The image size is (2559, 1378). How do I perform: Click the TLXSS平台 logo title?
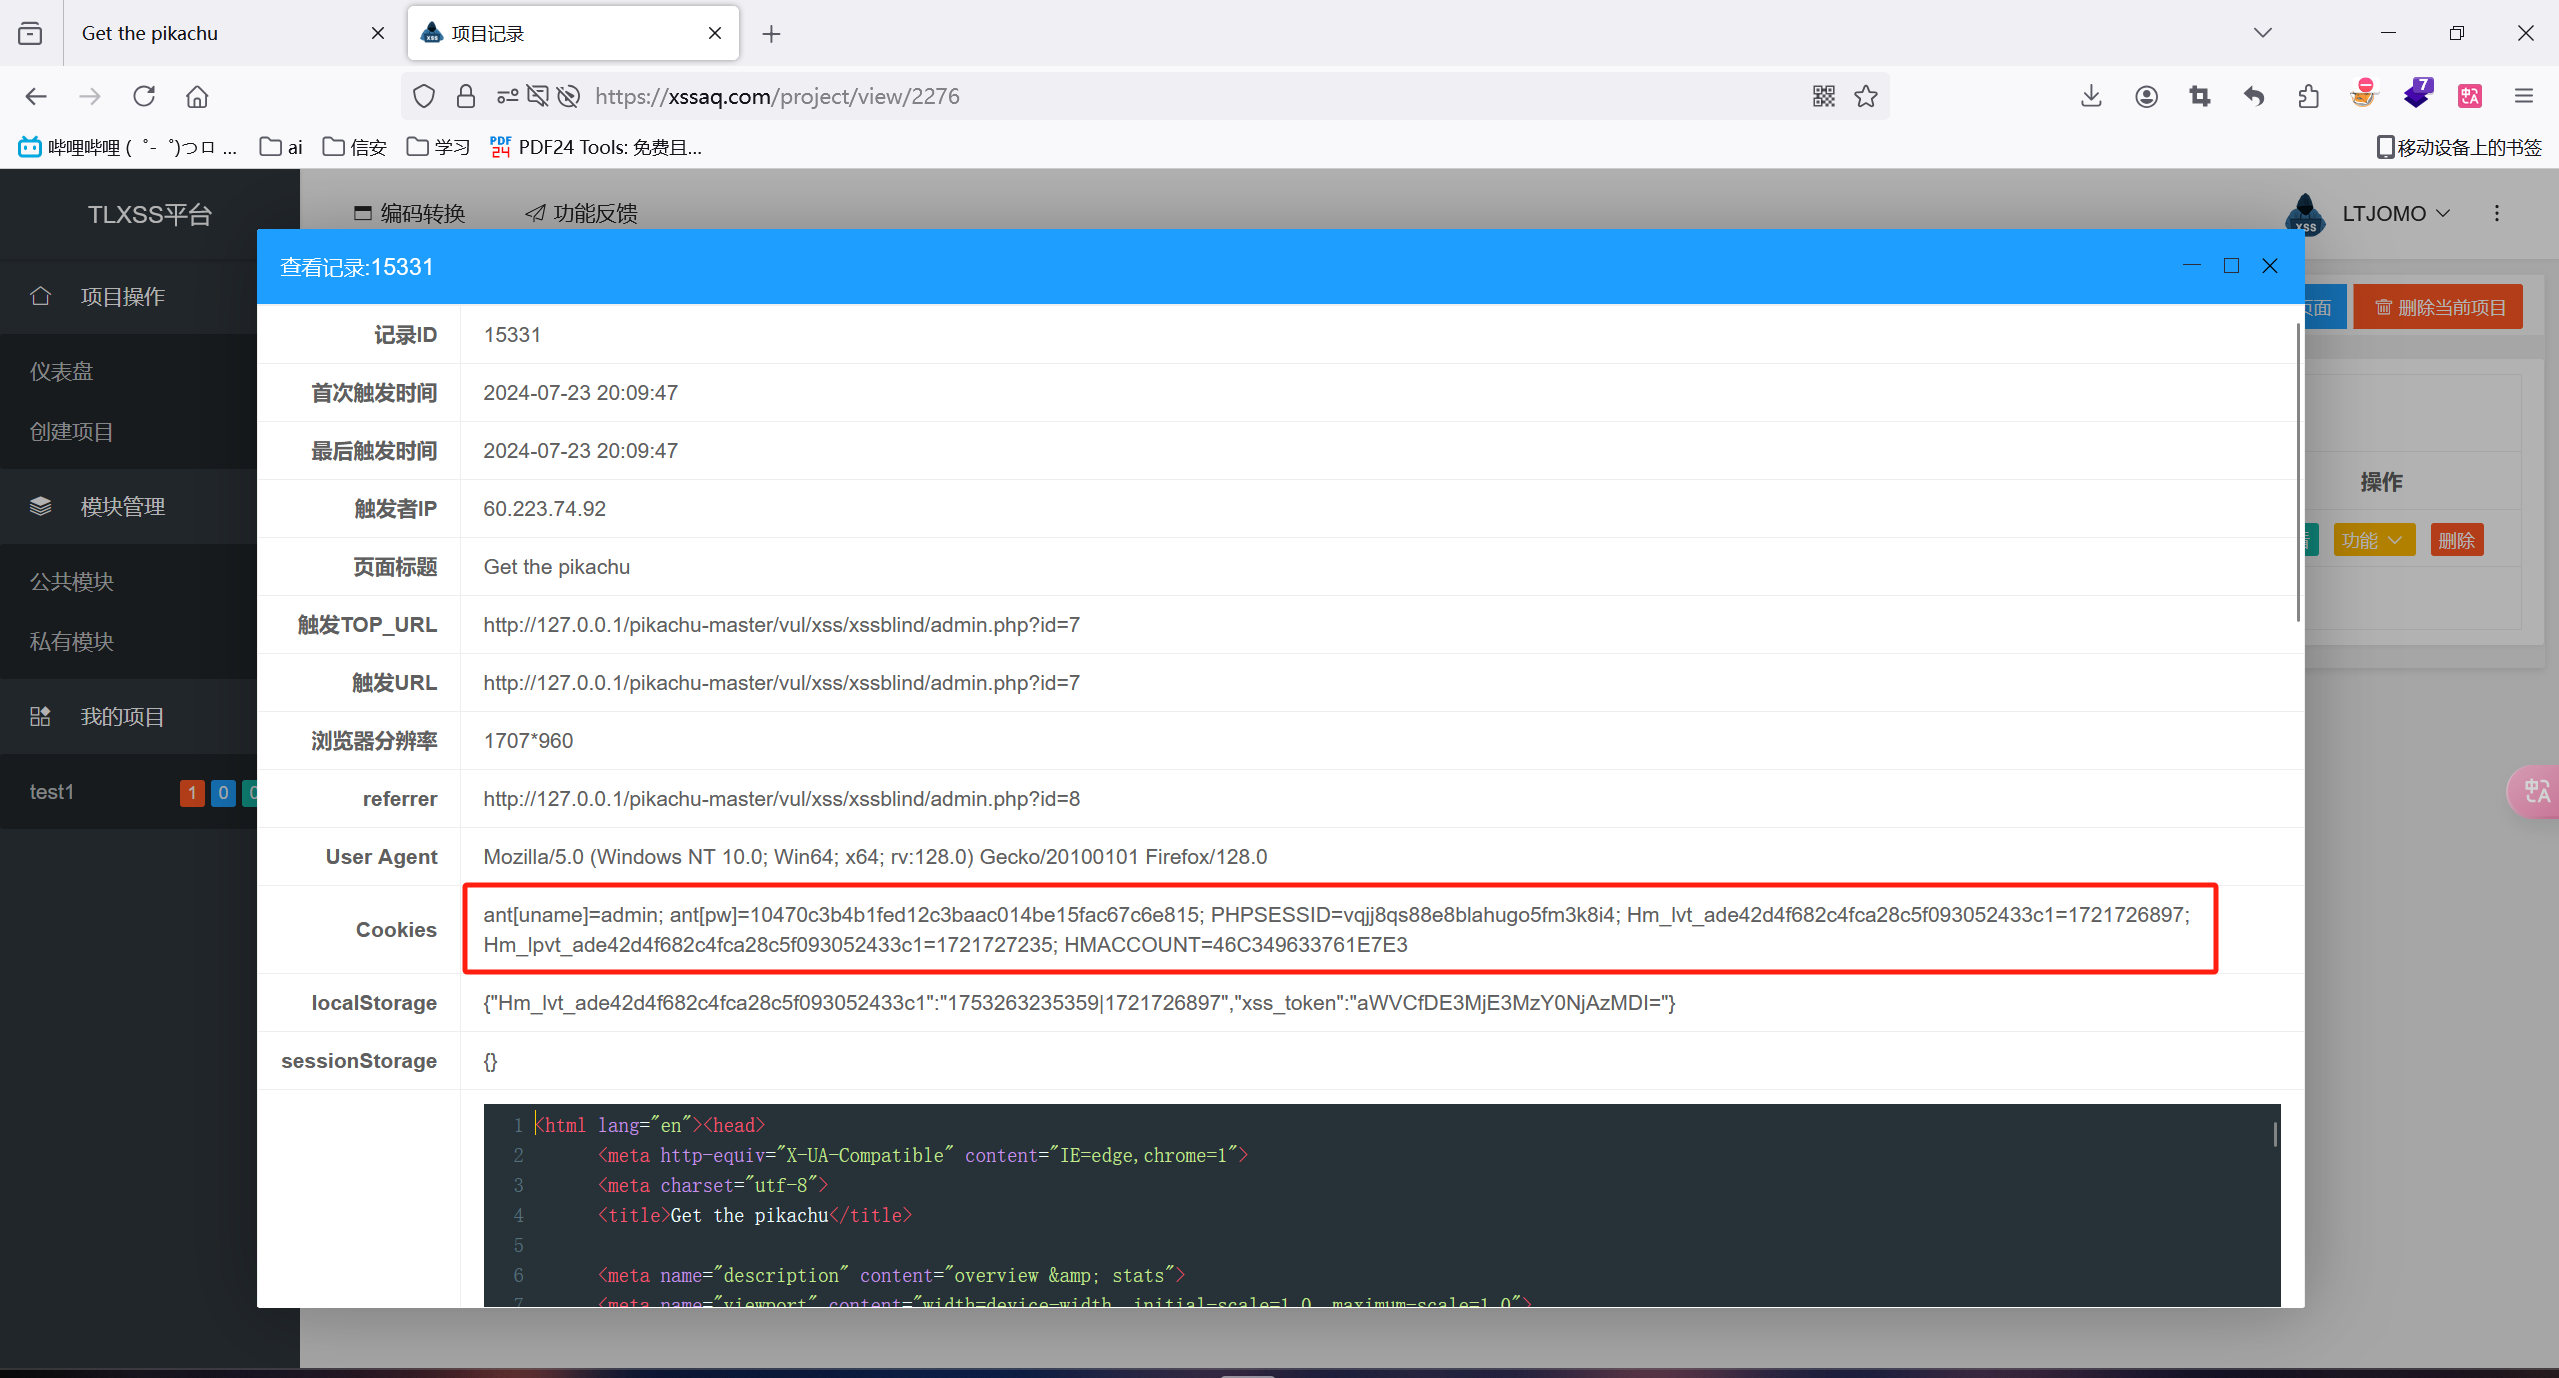click(x=150, y=214)
